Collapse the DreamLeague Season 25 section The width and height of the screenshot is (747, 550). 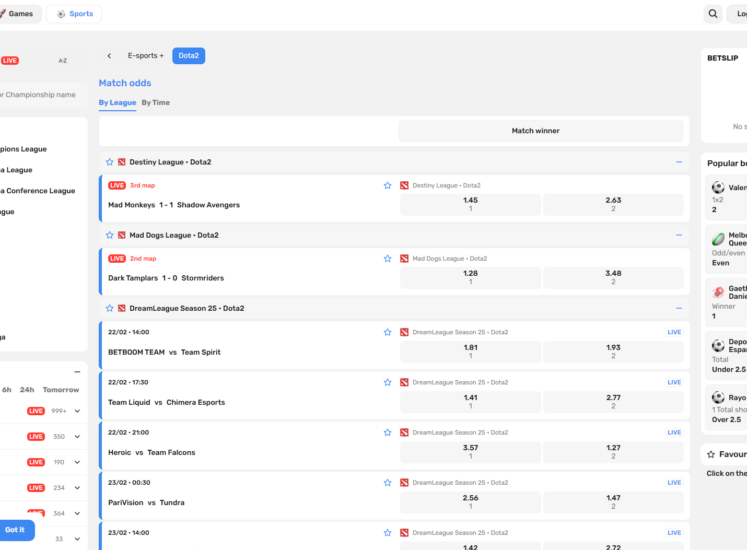coord(678,309)
